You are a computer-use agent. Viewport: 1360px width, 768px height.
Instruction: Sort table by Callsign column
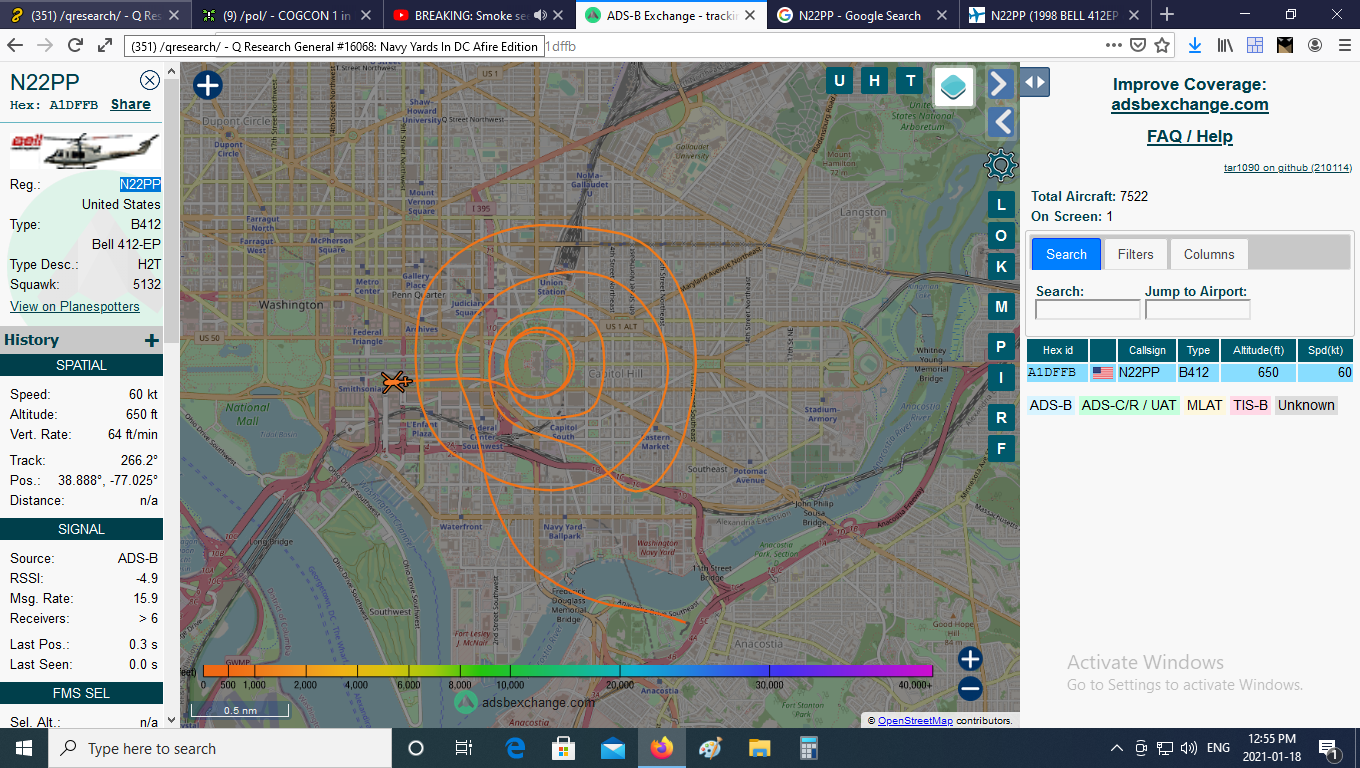pos(1147,350)
